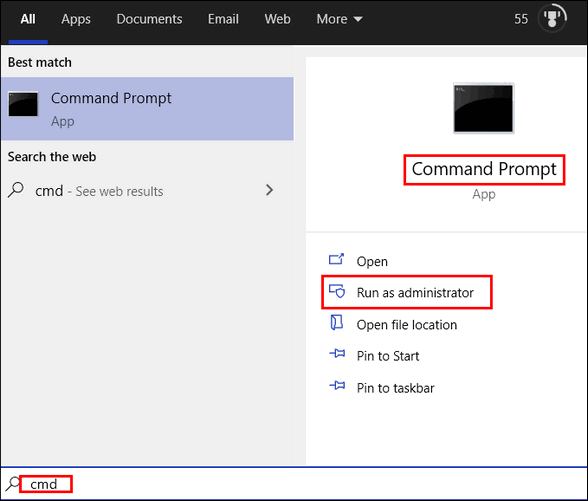The width and height of the screenshot is (588, 501).
Task: Click the cmd search input field
Action: (294, 484)
